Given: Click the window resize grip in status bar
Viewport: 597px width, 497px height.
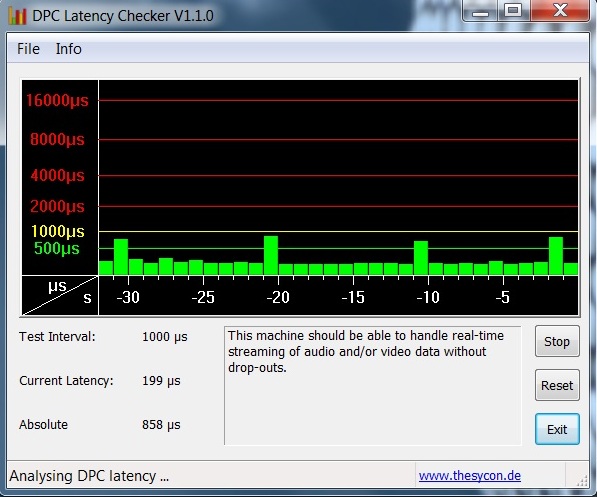Looking at the screenshot, I should pos(582,481).
